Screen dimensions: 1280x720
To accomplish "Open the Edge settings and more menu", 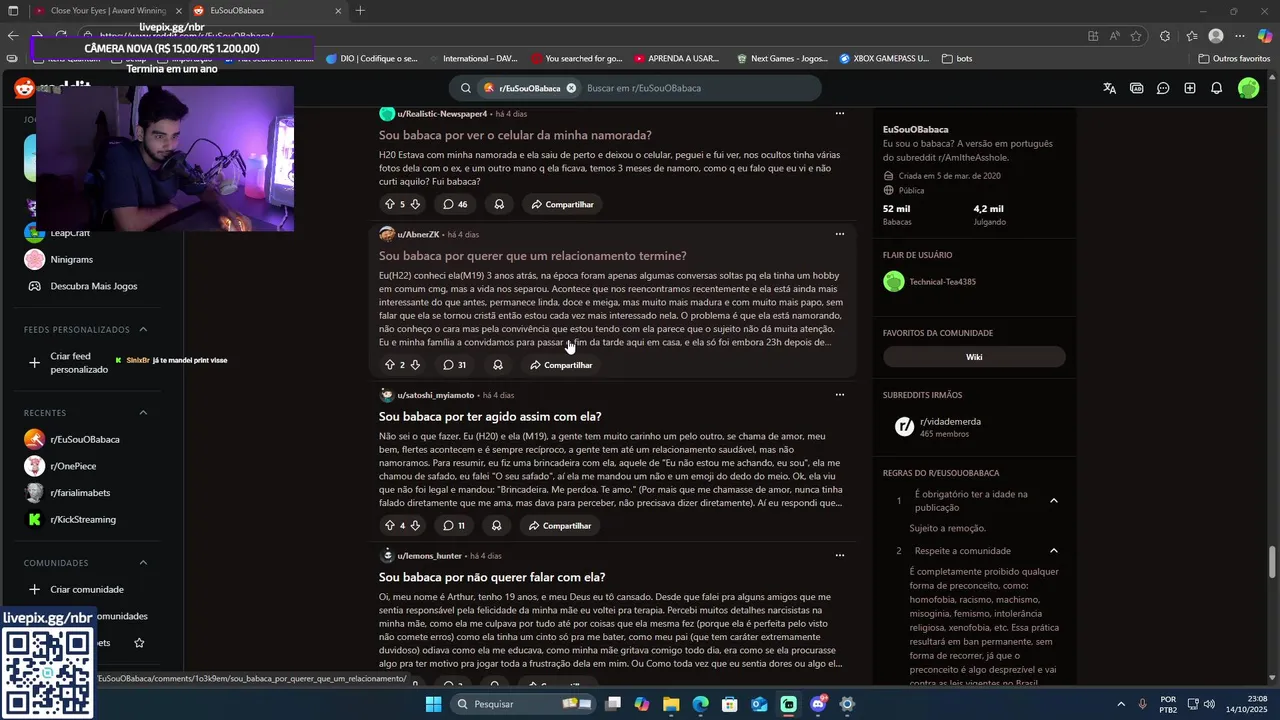I will [1240, 36].
